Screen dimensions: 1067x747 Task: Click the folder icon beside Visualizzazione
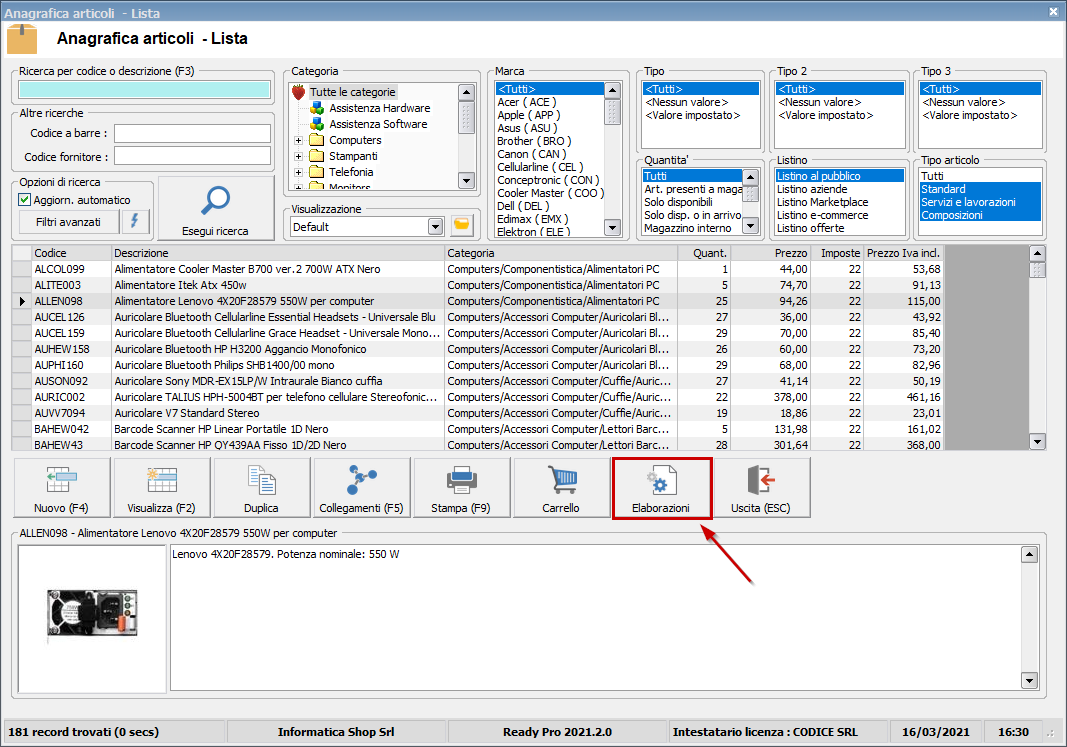[x=462, y=226]
